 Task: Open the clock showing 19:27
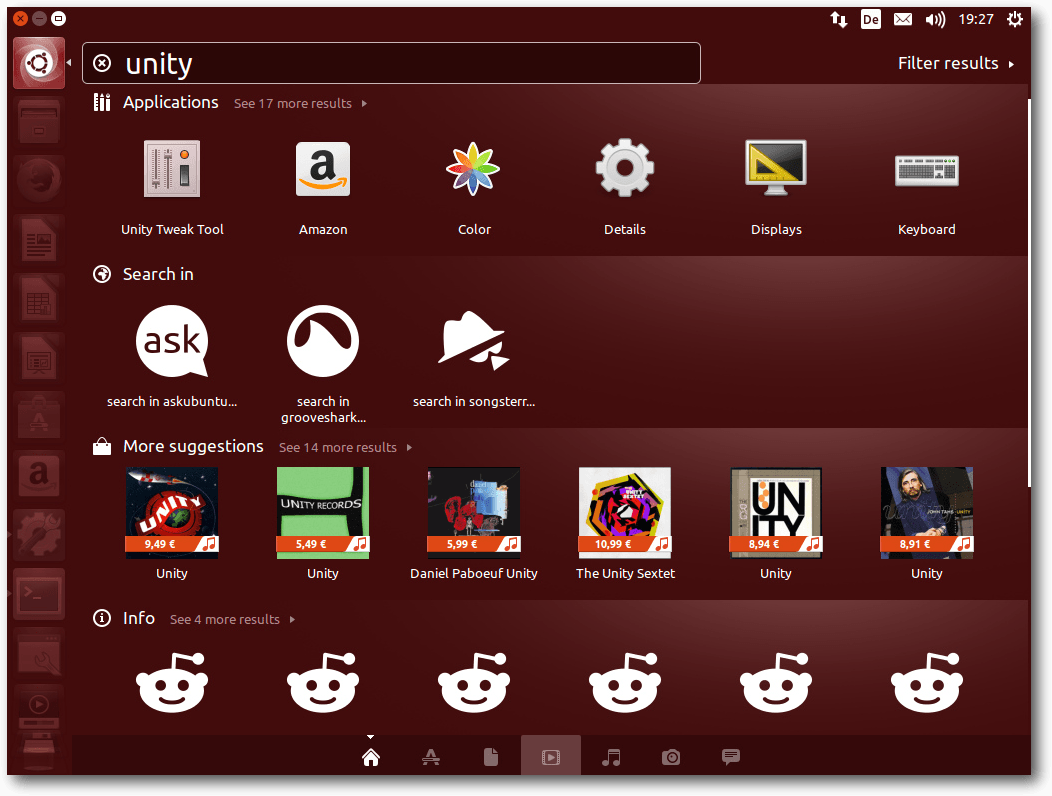coord(976,19)
